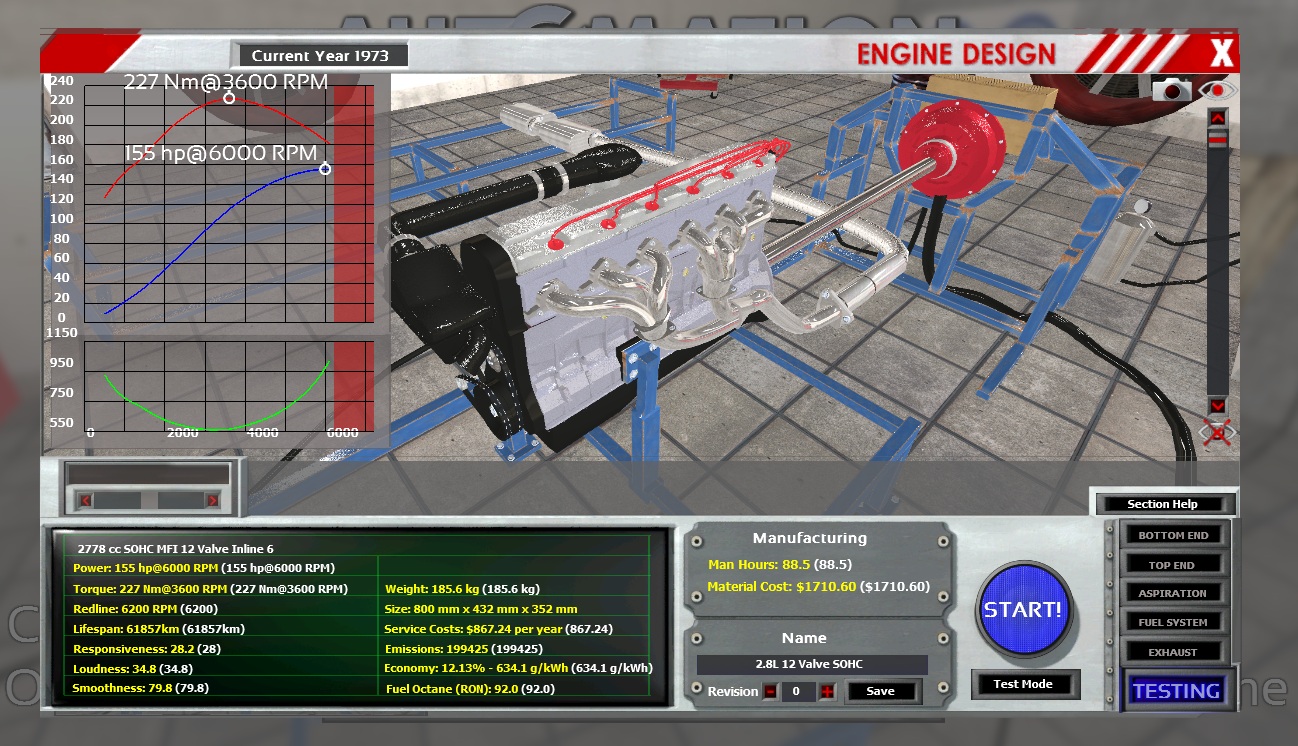
Task: Switch to the EXHAUST tab
Action: [x=1173, y=652]
